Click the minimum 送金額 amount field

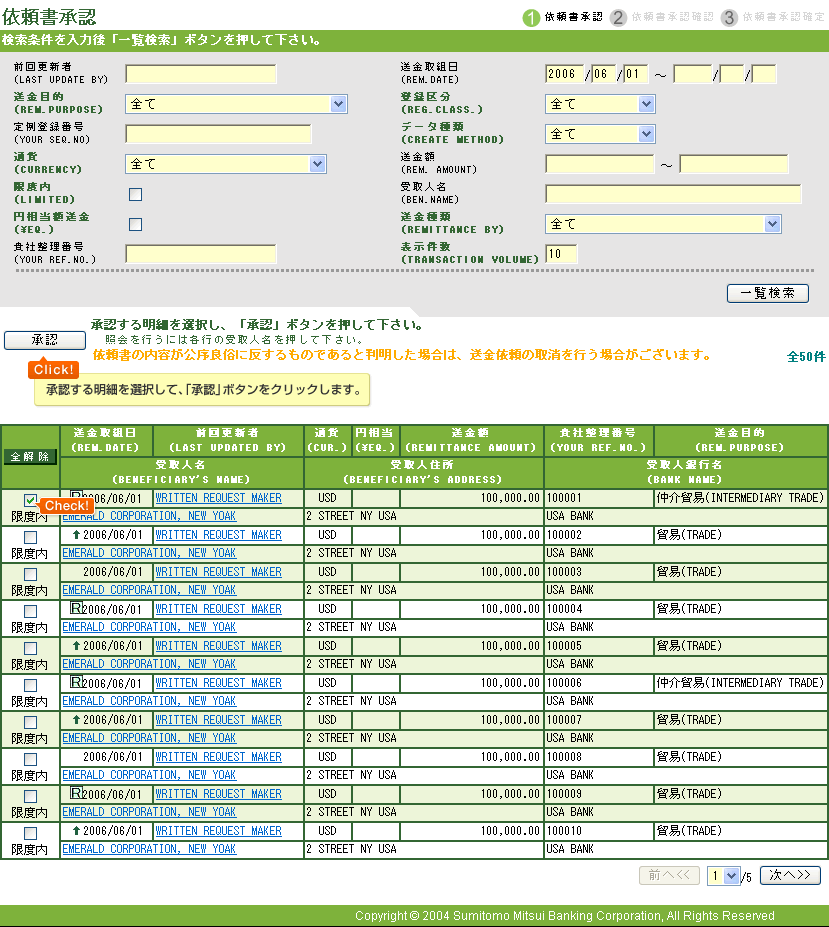[x=600, y=164]
